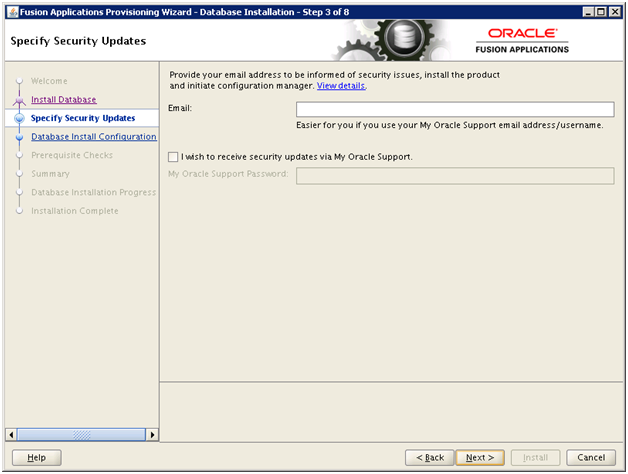
Task: Click the Welcome step label
Action: click(49, 81)
